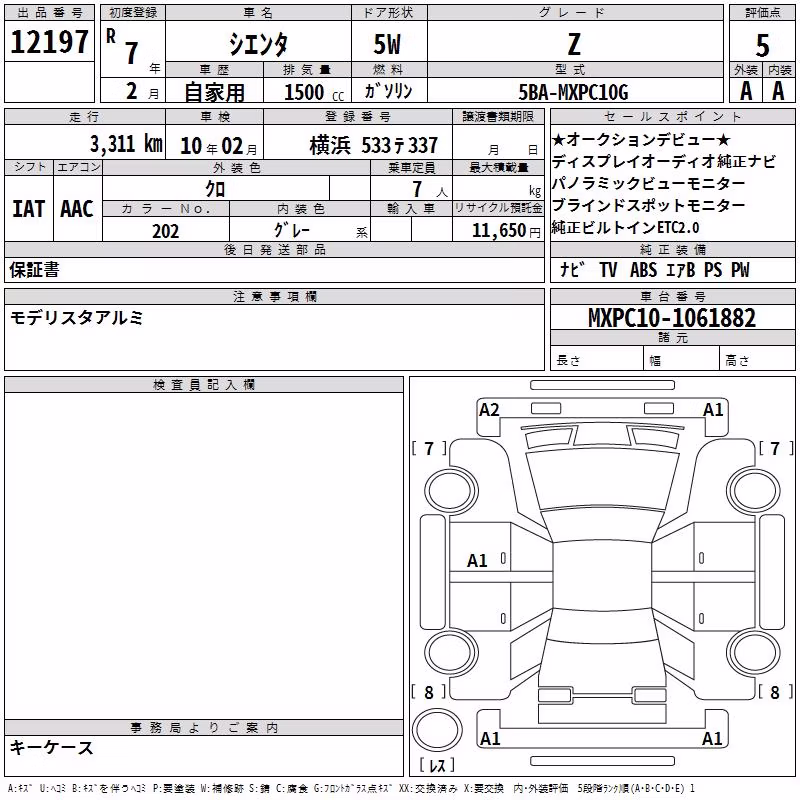800x800 pixels.
Task: Click sales point ★オークションデビュー★
Action: (x=641, y=139)
